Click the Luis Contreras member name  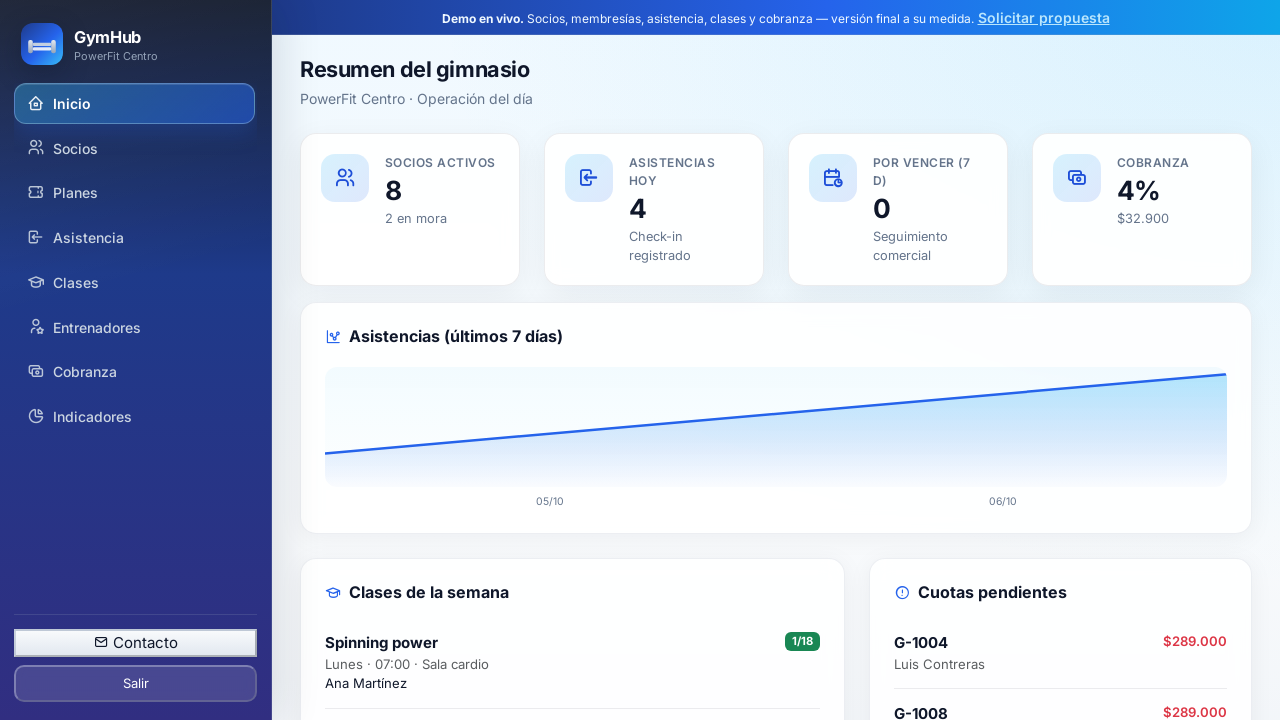pos(940,664)
